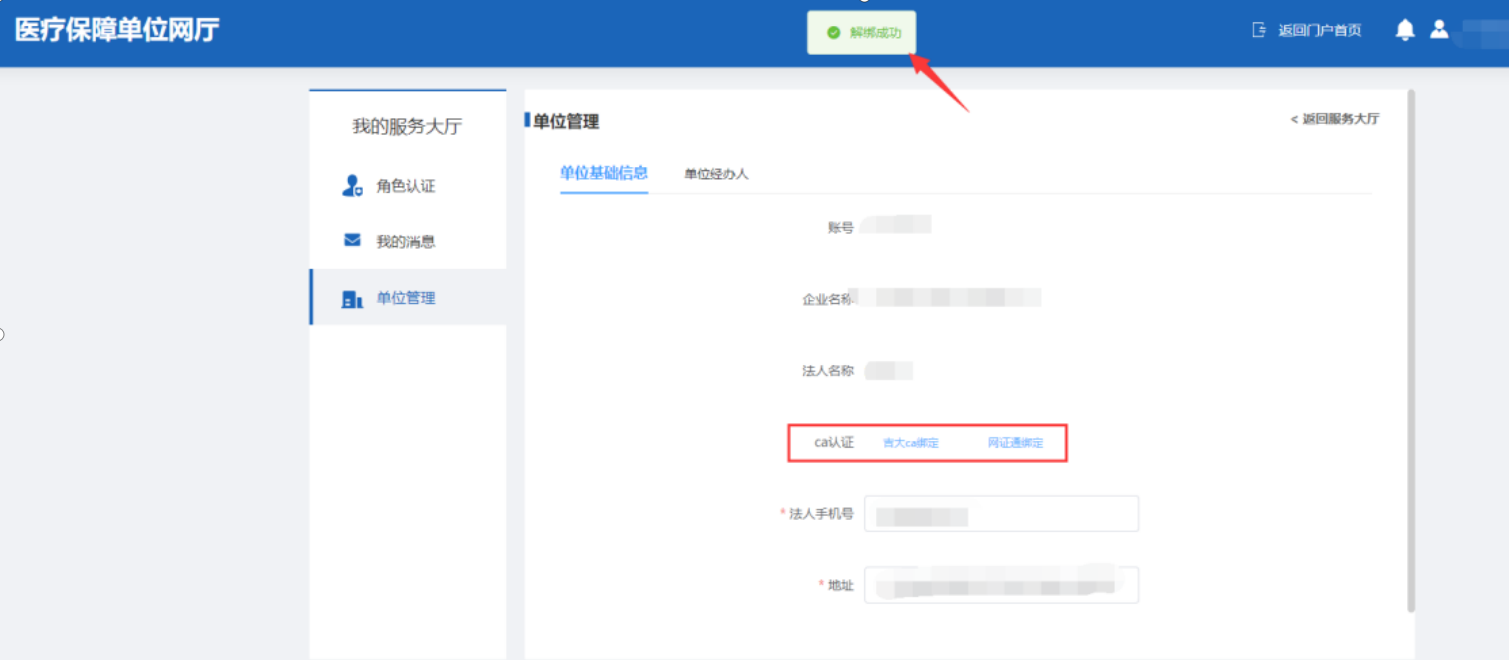Click the 医疗保障单位网厅 site title
This screenshot has height=660, width=1509.
117,30
